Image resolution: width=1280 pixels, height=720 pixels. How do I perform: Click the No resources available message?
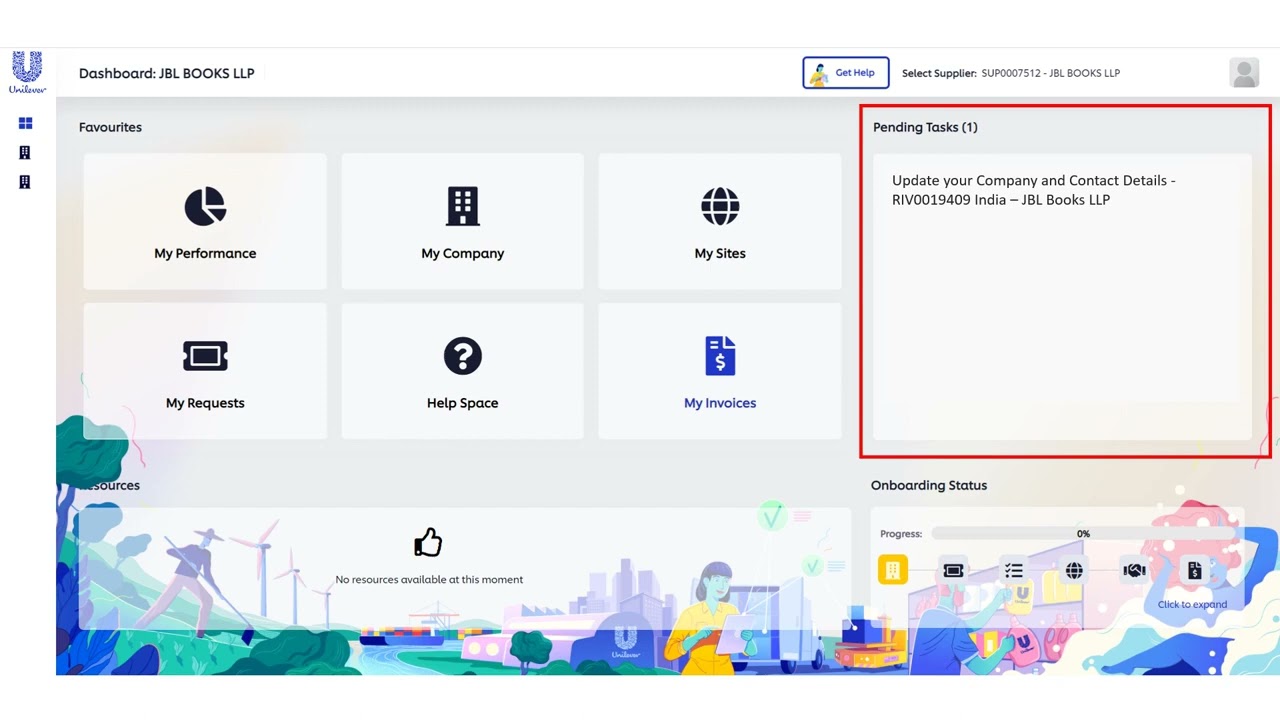coord(429,580)
